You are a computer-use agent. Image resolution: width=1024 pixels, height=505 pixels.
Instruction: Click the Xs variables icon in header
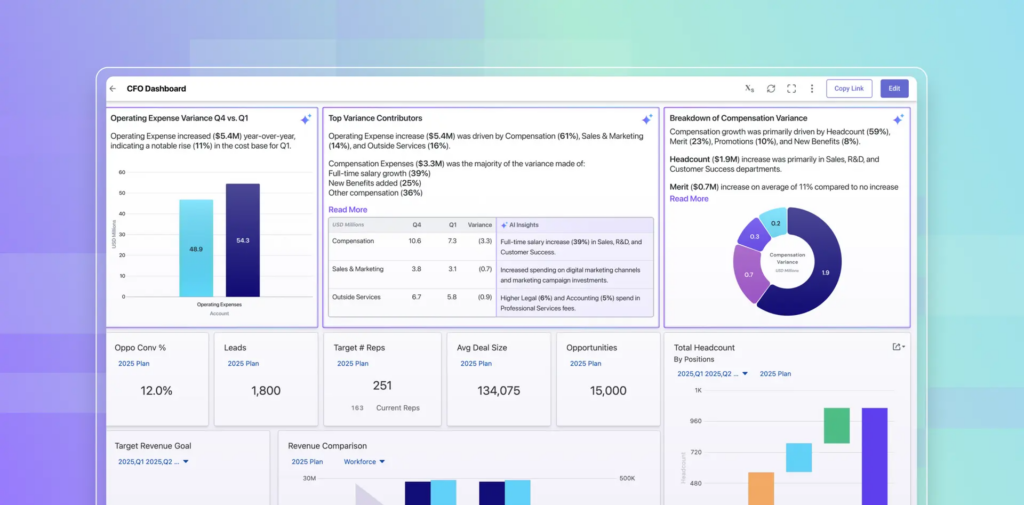coord(750,89)
